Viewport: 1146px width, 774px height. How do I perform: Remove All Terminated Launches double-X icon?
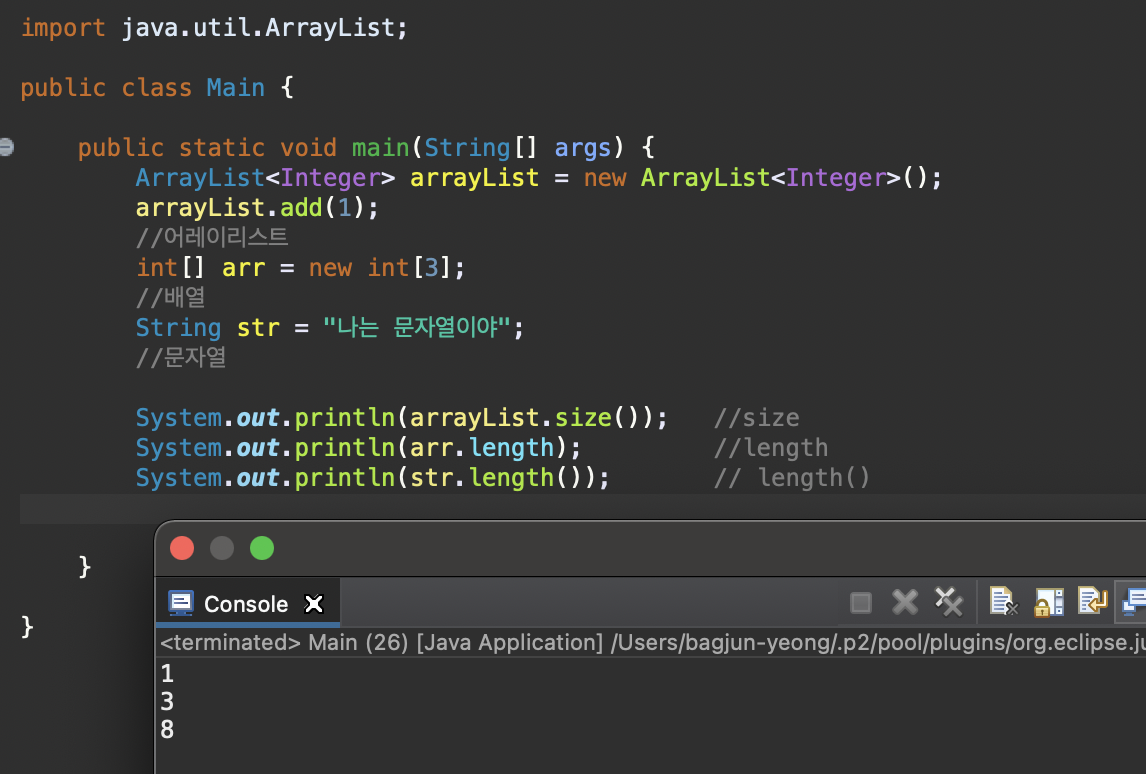point(949,602)
